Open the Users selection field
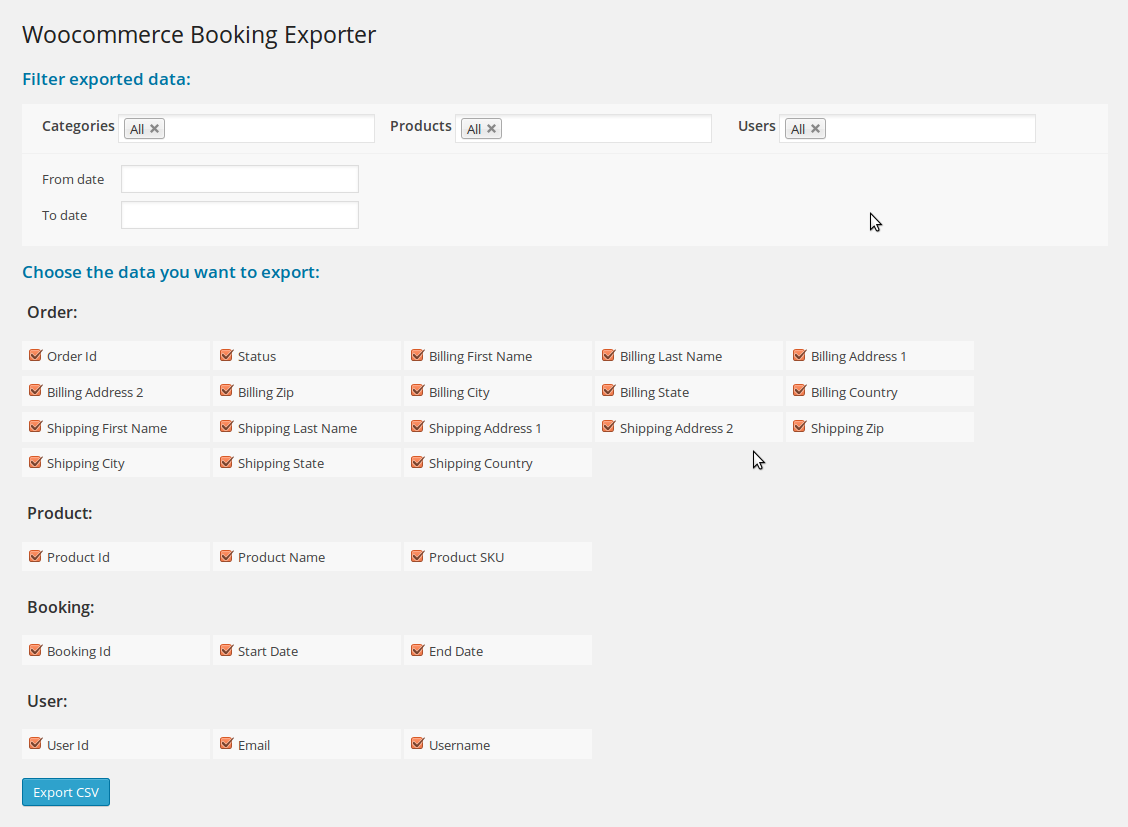This screenshot has width=1128, height=827. 929,129
